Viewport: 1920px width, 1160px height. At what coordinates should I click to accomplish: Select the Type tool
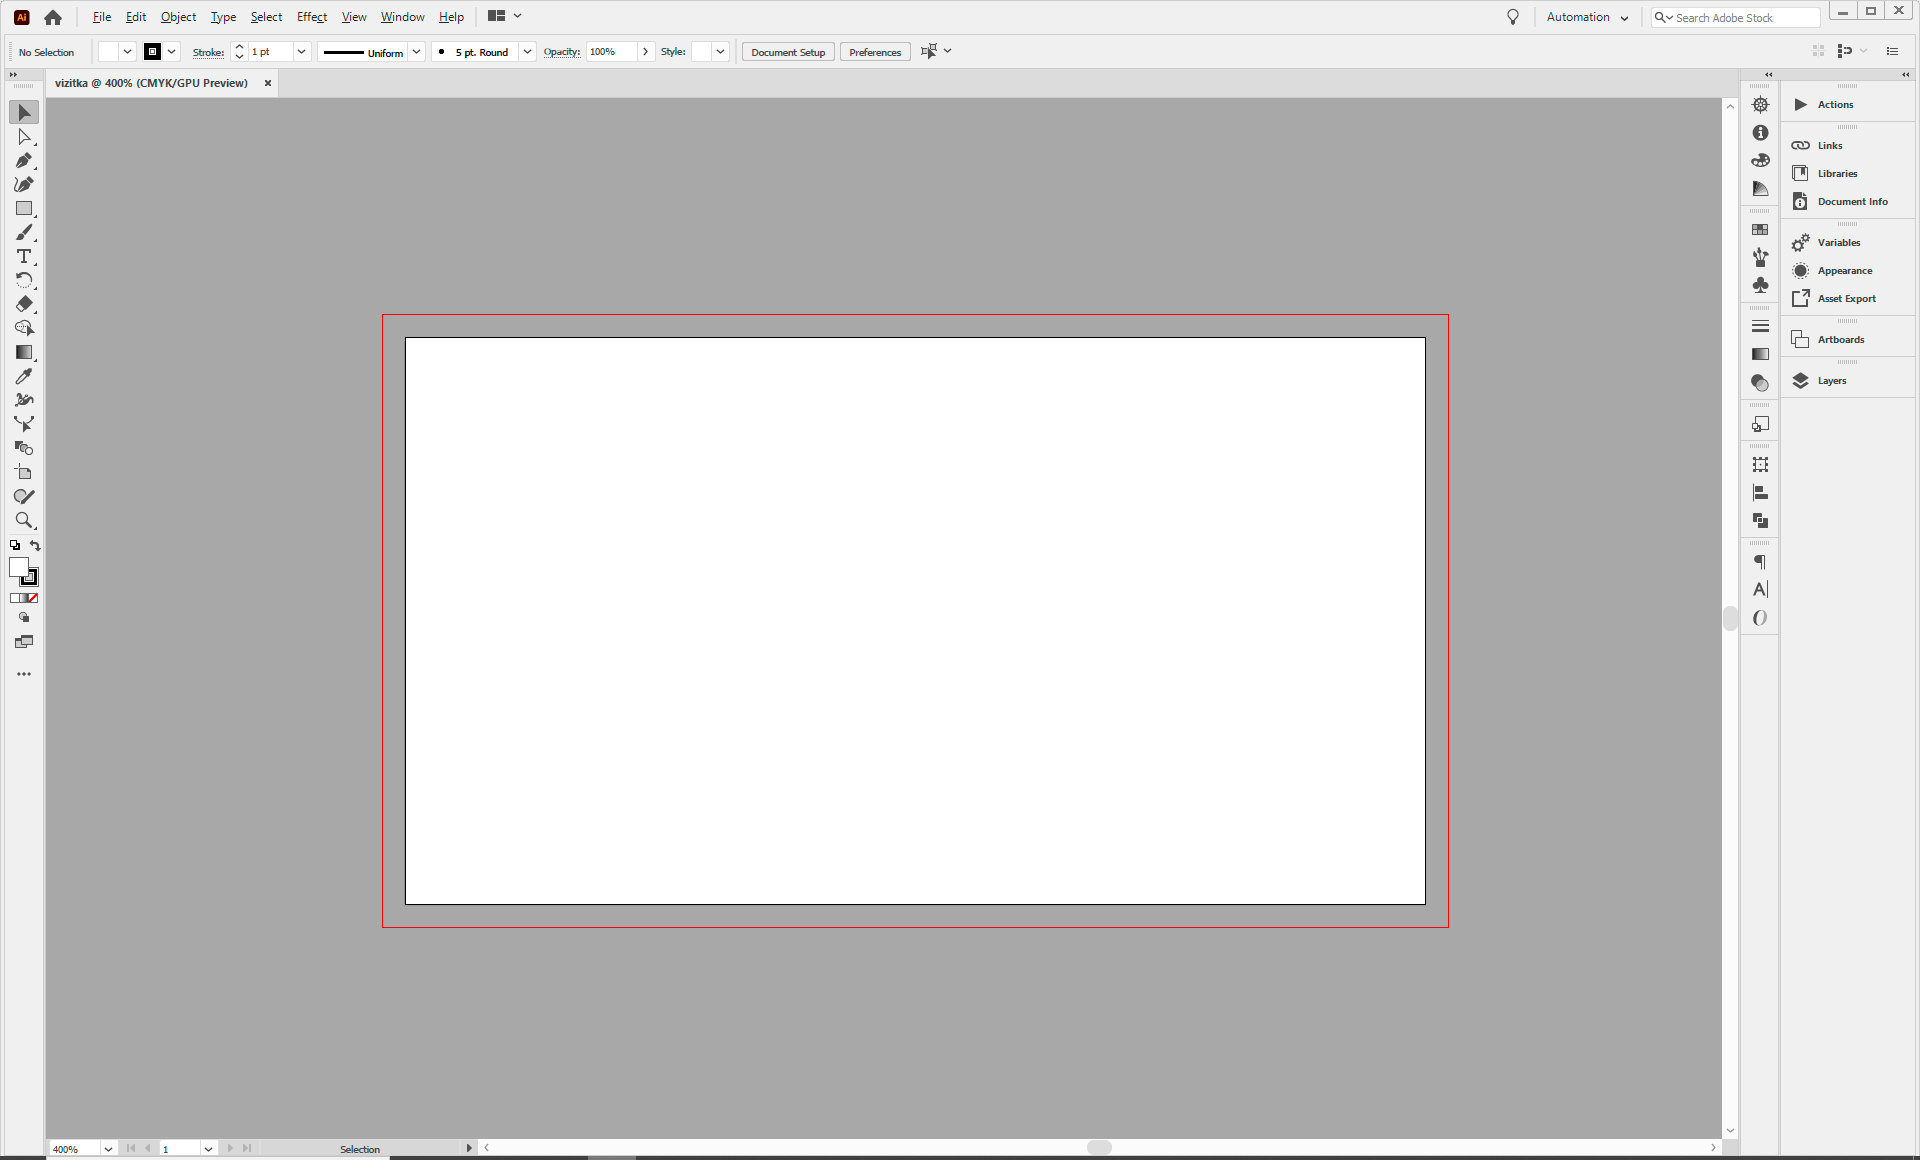24,257
